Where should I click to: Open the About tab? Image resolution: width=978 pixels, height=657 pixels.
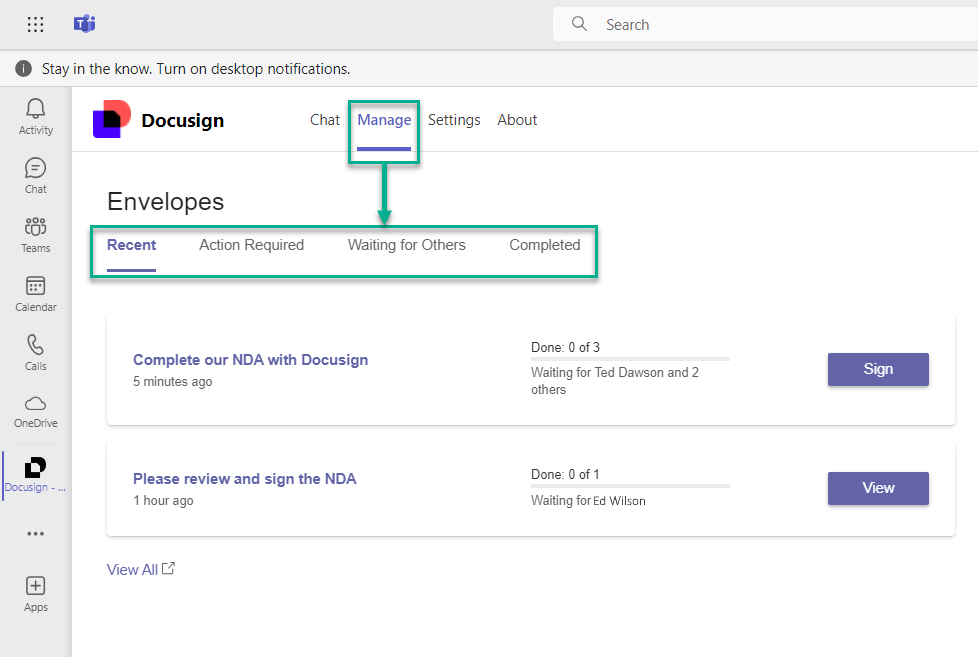click(x=517, y=120)
